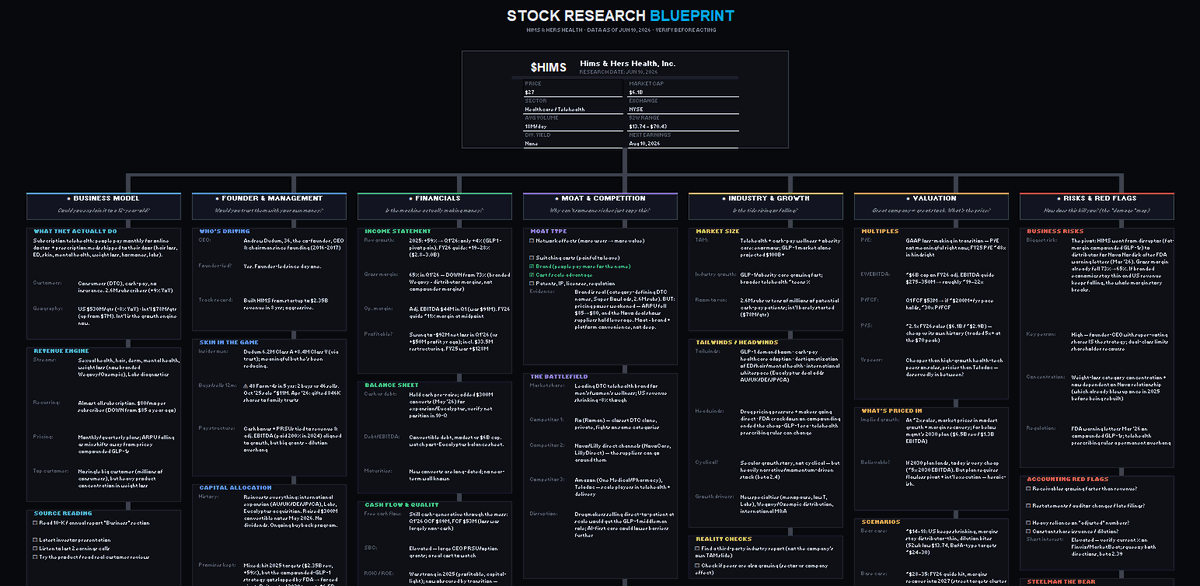Select the Valuation section header
The image size is (1200, 586).
coord(931,205)
